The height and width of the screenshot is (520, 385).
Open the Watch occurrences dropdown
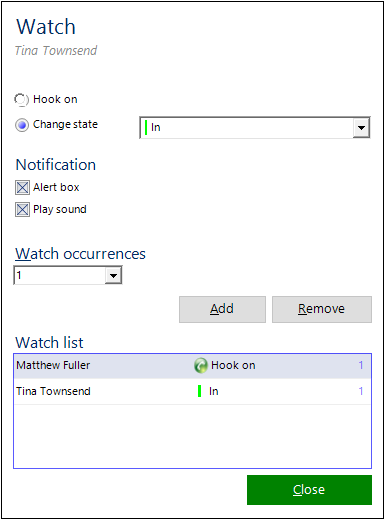(68, 275)
